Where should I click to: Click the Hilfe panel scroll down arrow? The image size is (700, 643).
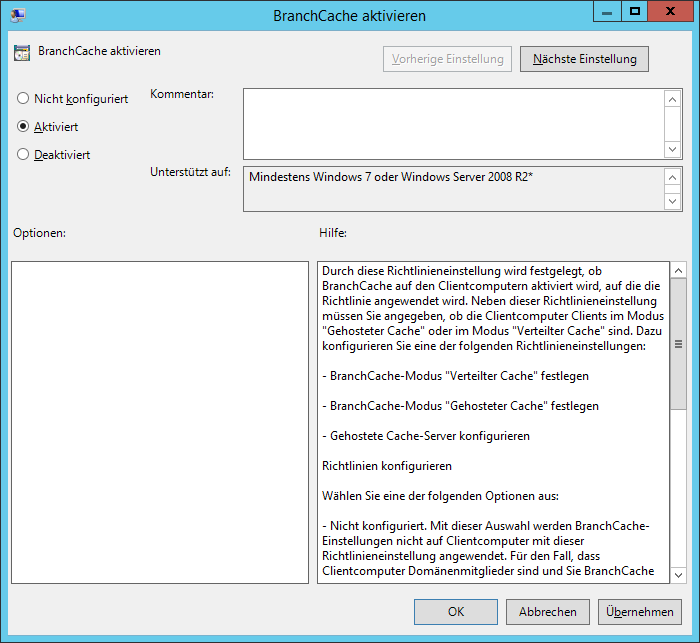(679, 575)
